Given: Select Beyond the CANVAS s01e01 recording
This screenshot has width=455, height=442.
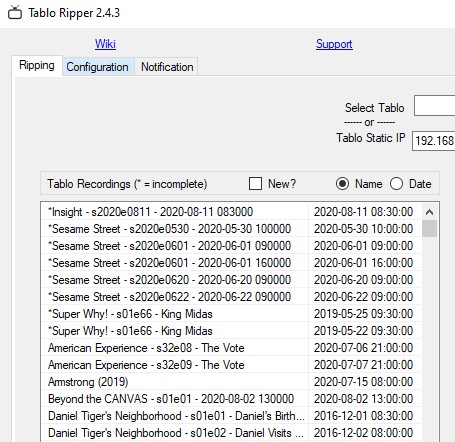Looking at the screenshot, I should coord(231,399).
